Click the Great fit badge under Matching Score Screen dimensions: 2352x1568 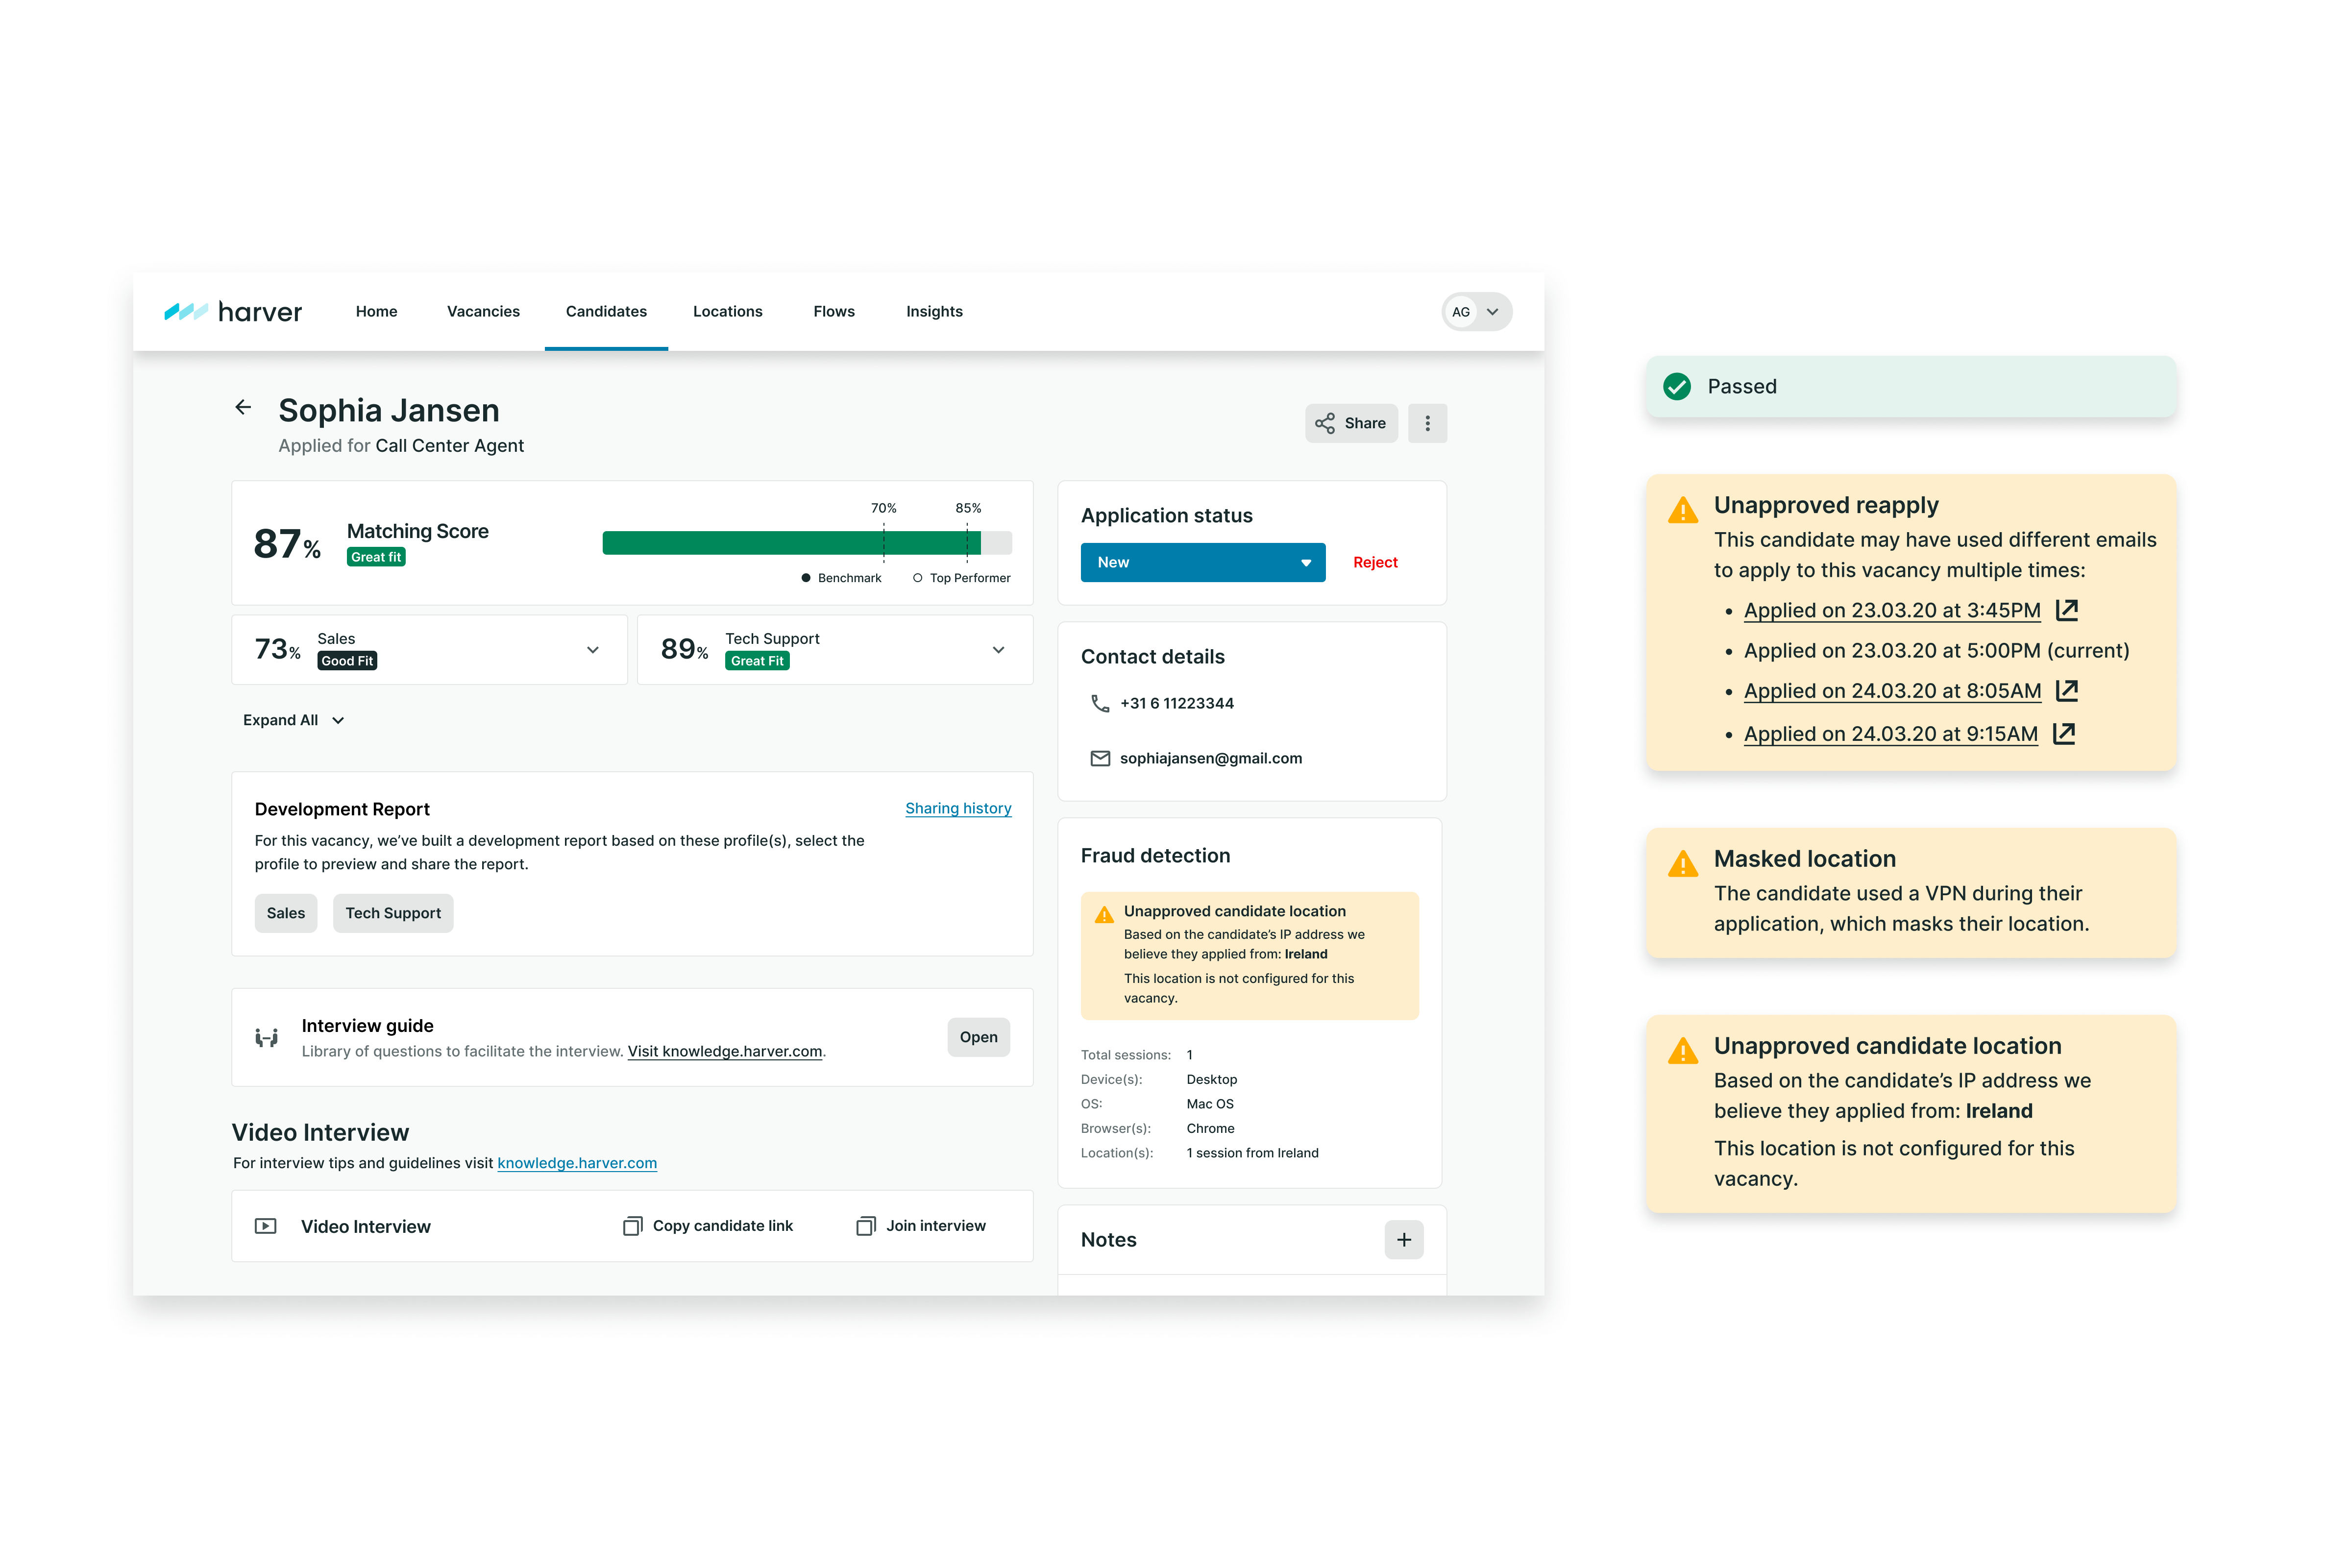376,557
